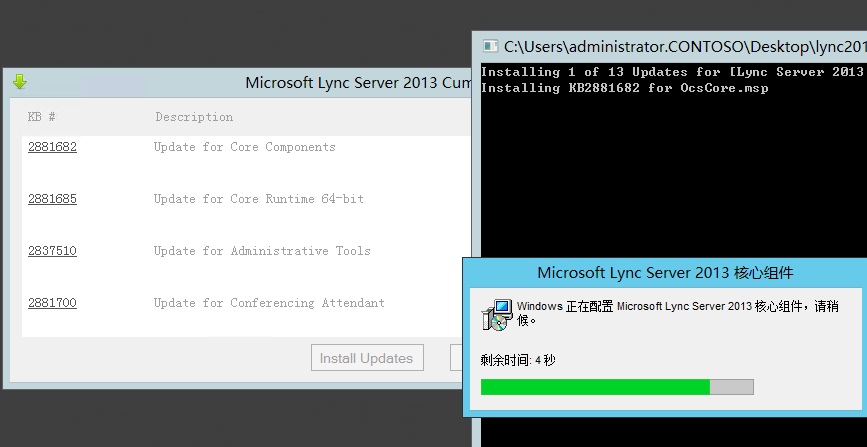Click the command prompt title bar path
867x447 pixels.
685,46
